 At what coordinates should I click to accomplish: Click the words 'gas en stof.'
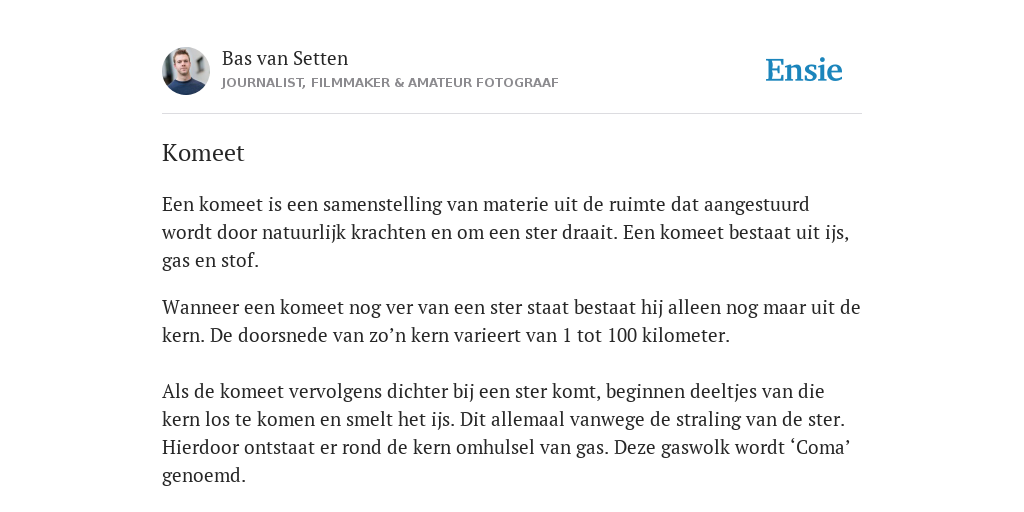(210, 261)
